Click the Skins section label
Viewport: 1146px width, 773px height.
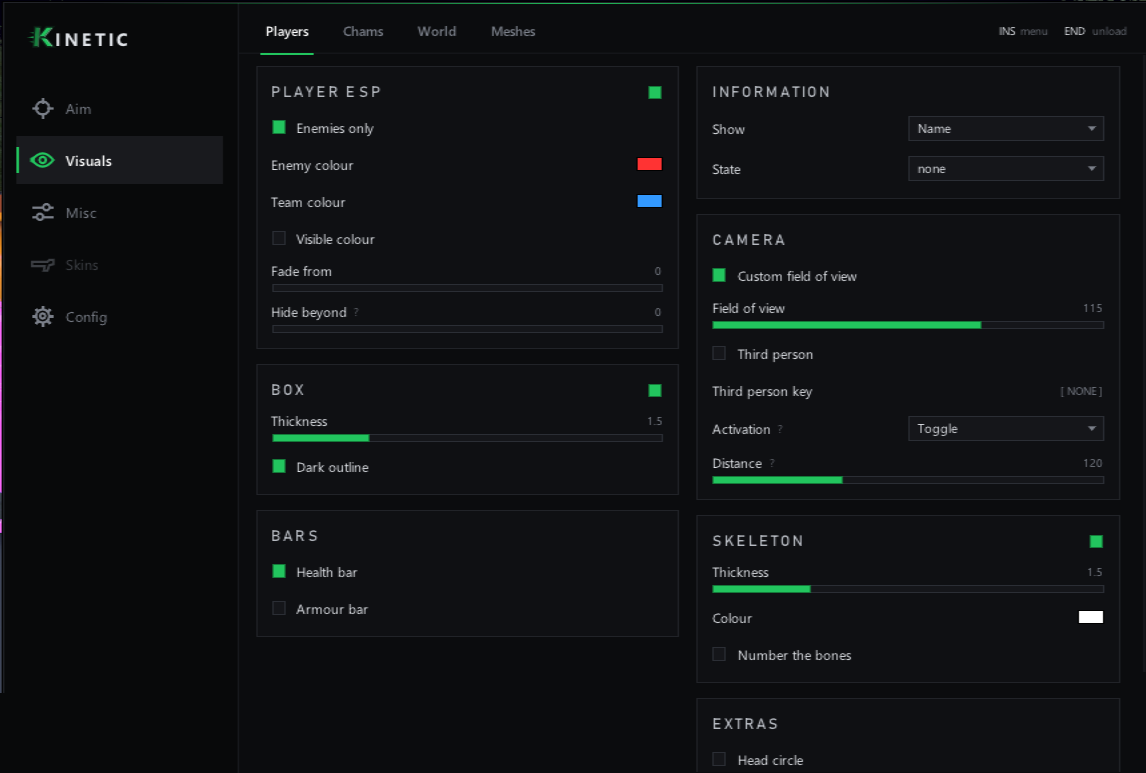82,264
